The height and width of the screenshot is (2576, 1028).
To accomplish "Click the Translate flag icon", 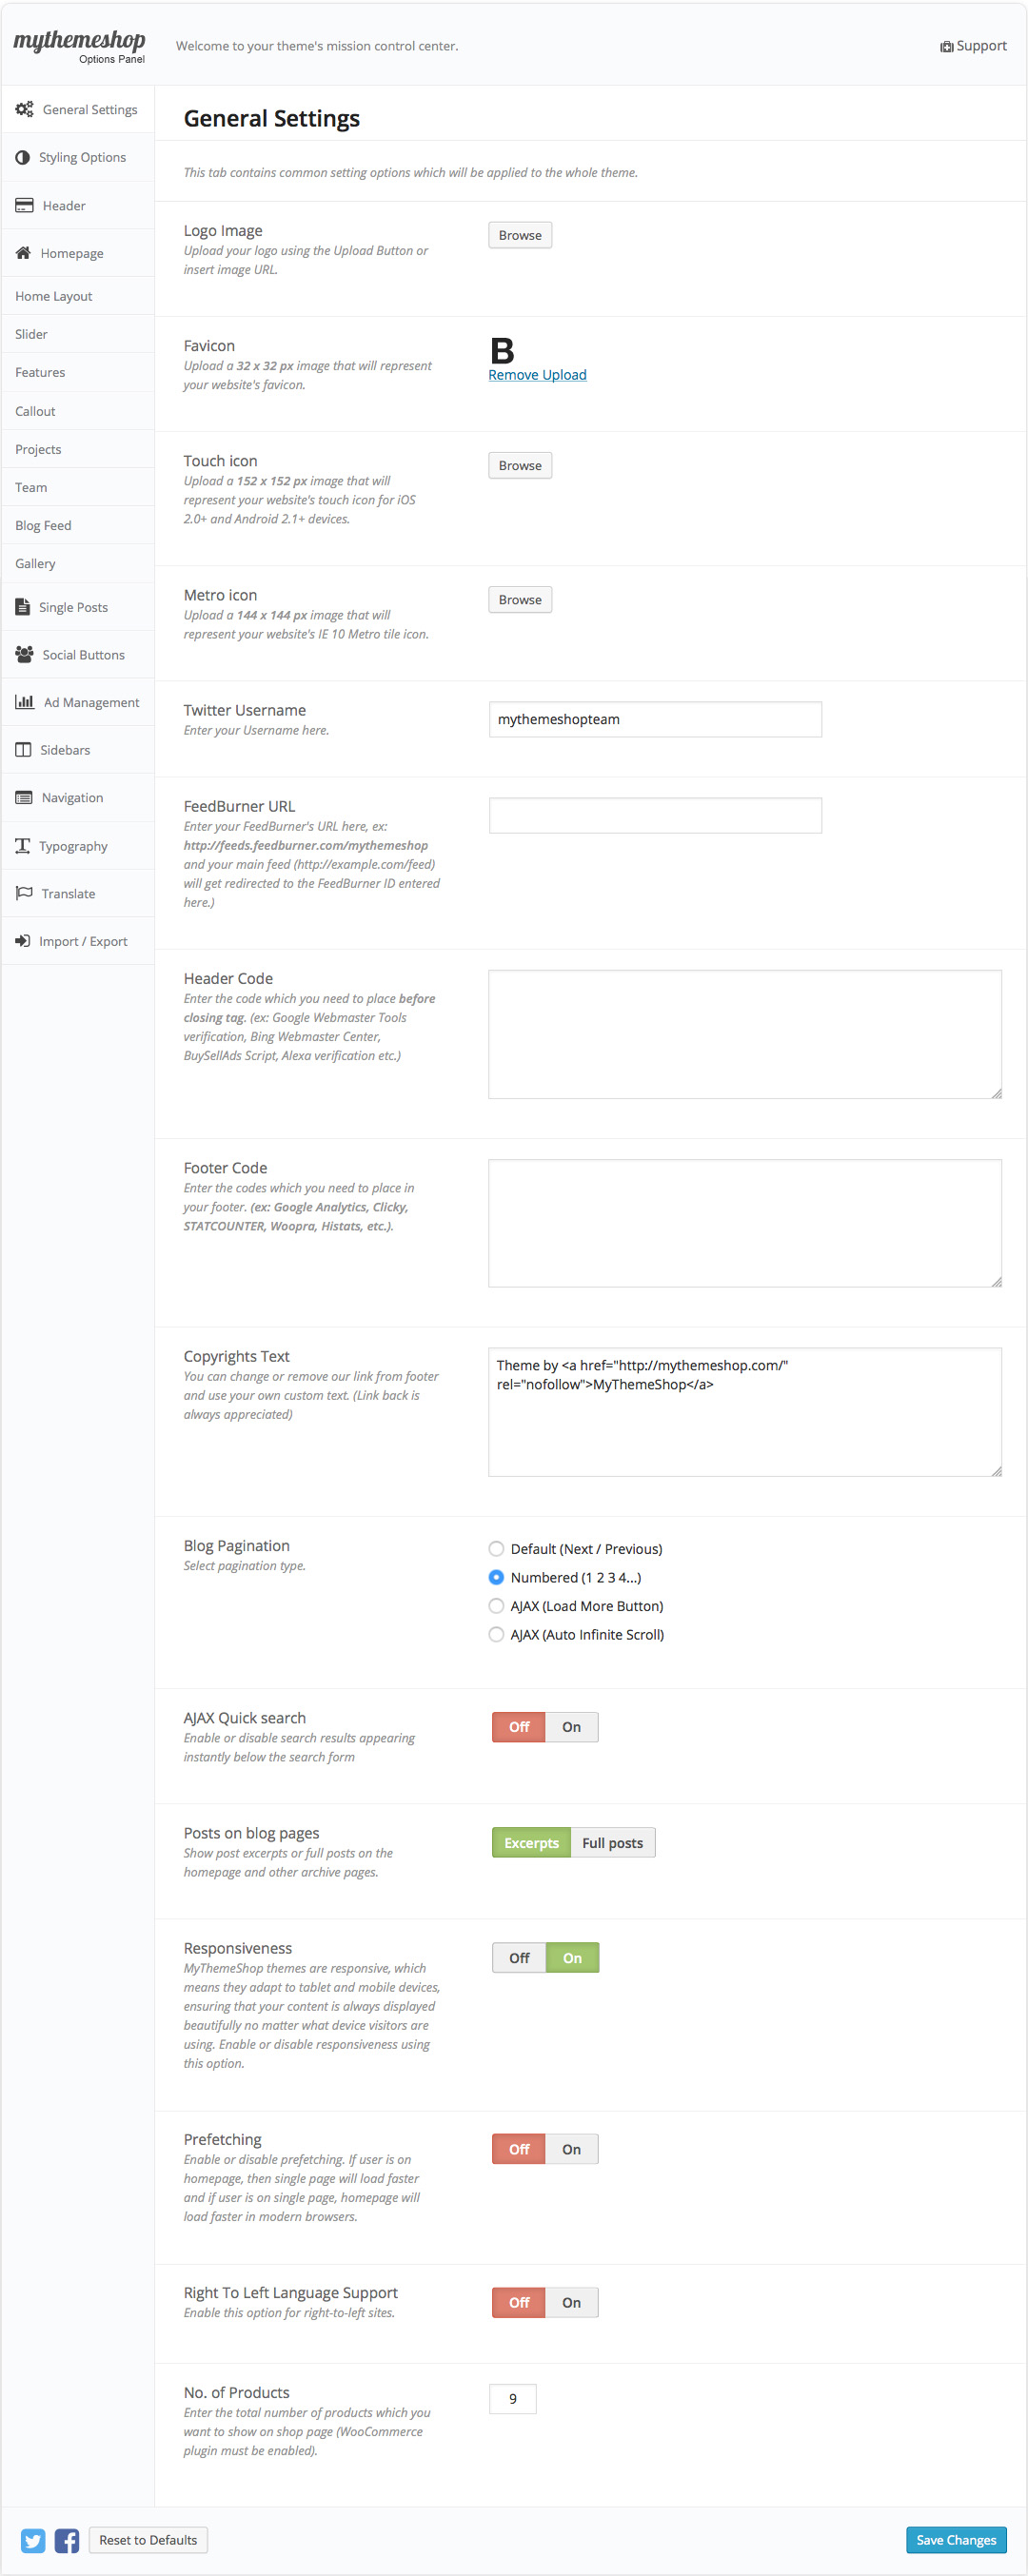I will tap(24, 893).
